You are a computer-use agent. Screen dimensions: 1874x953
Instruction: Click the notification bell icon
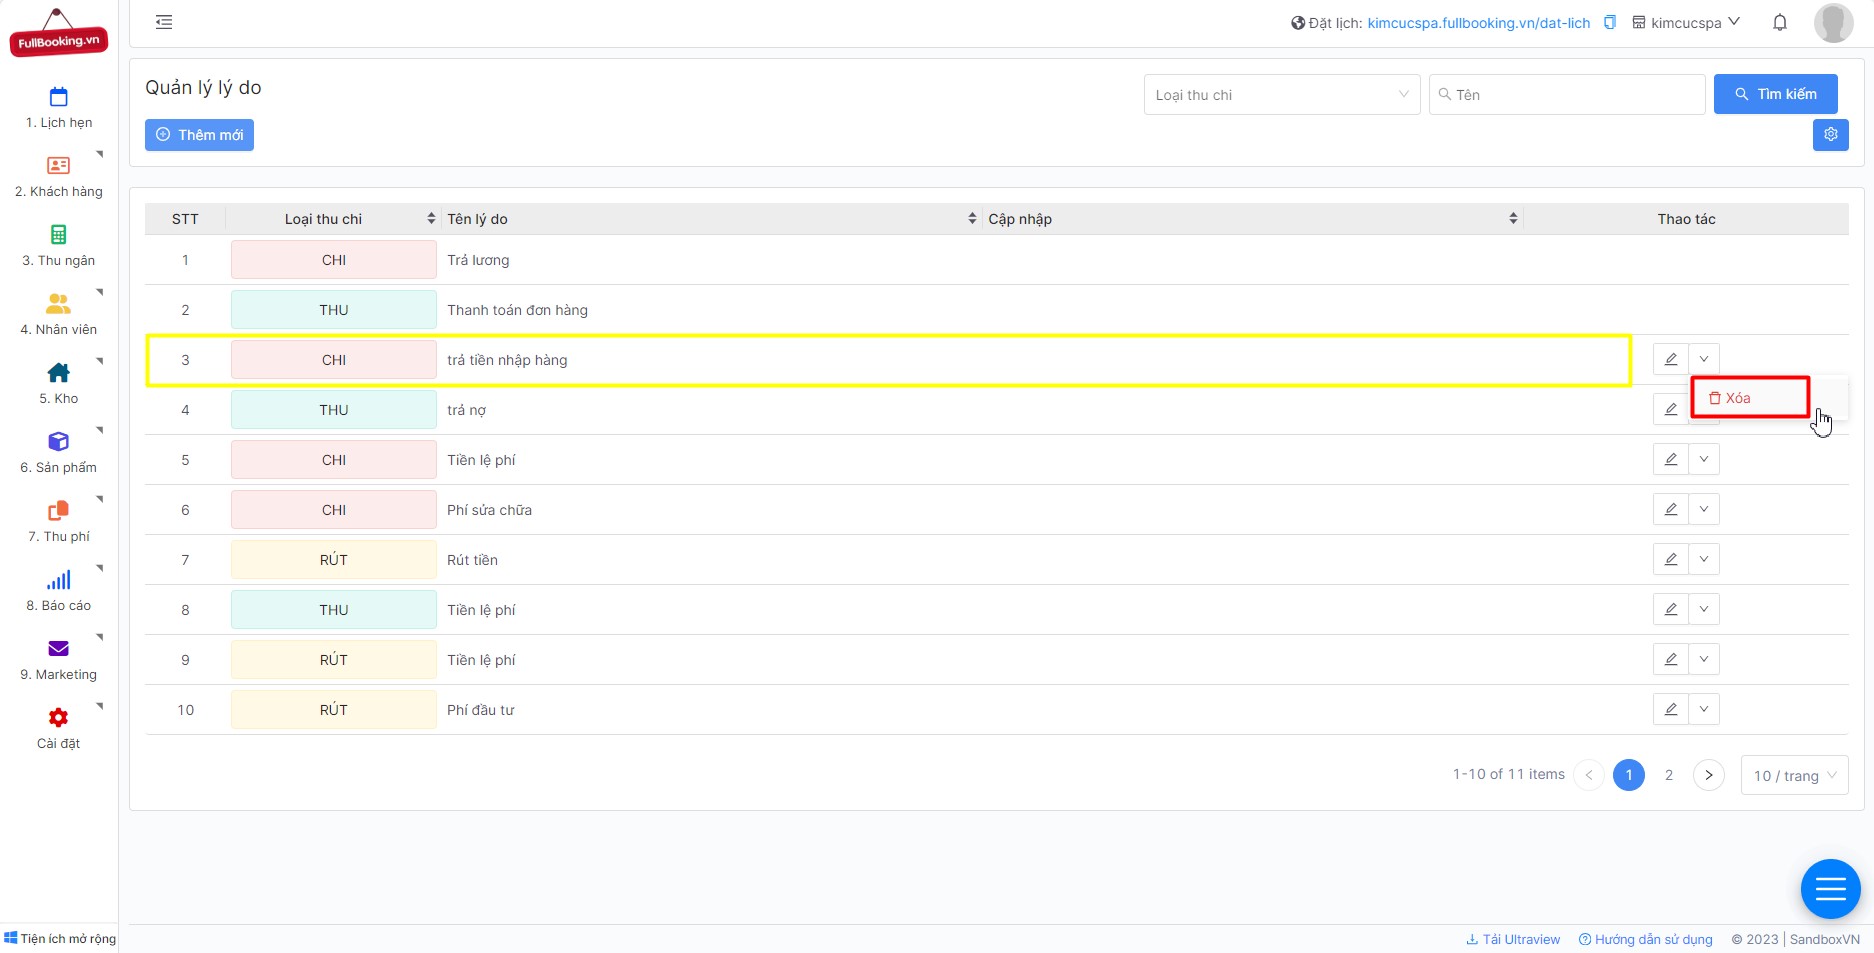click(x=1780, y=22)
